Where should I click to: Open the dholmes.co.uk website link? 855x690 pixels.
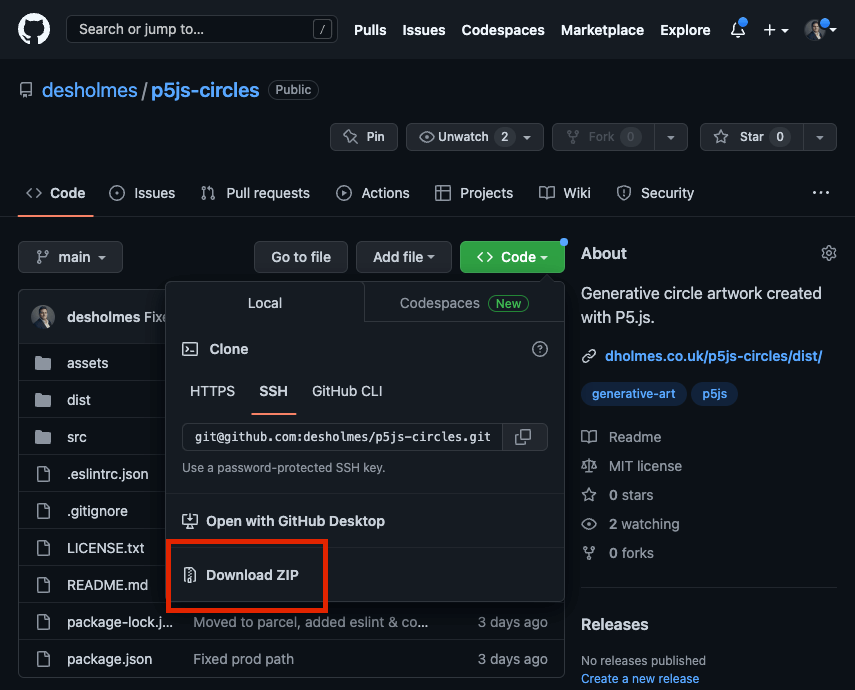(713, 356)
